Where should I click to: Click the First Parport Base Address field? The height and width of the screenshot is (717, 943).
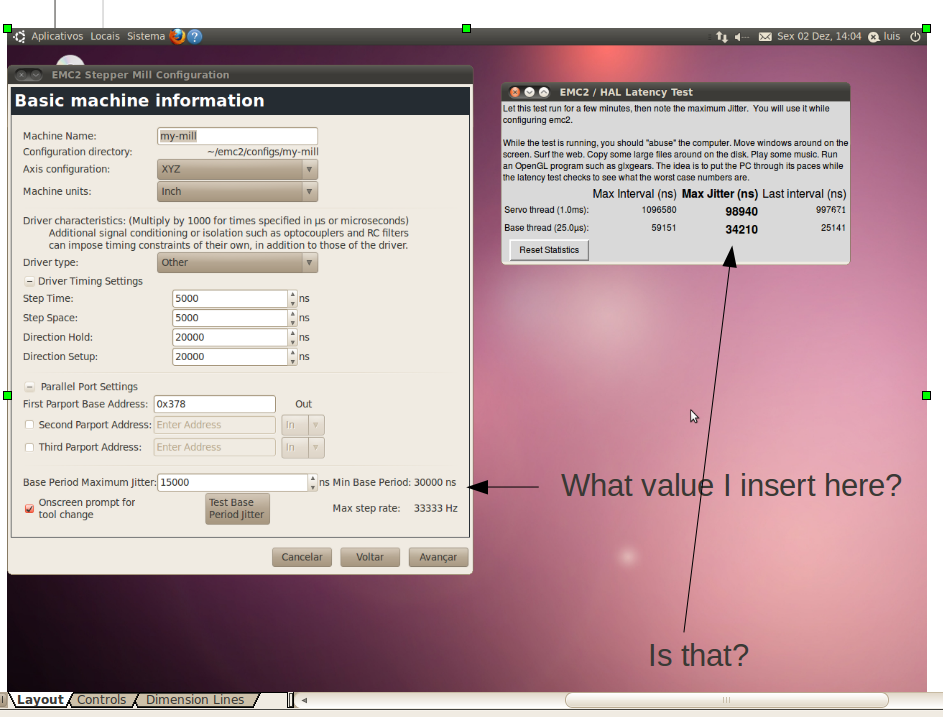tap(215, 404)
